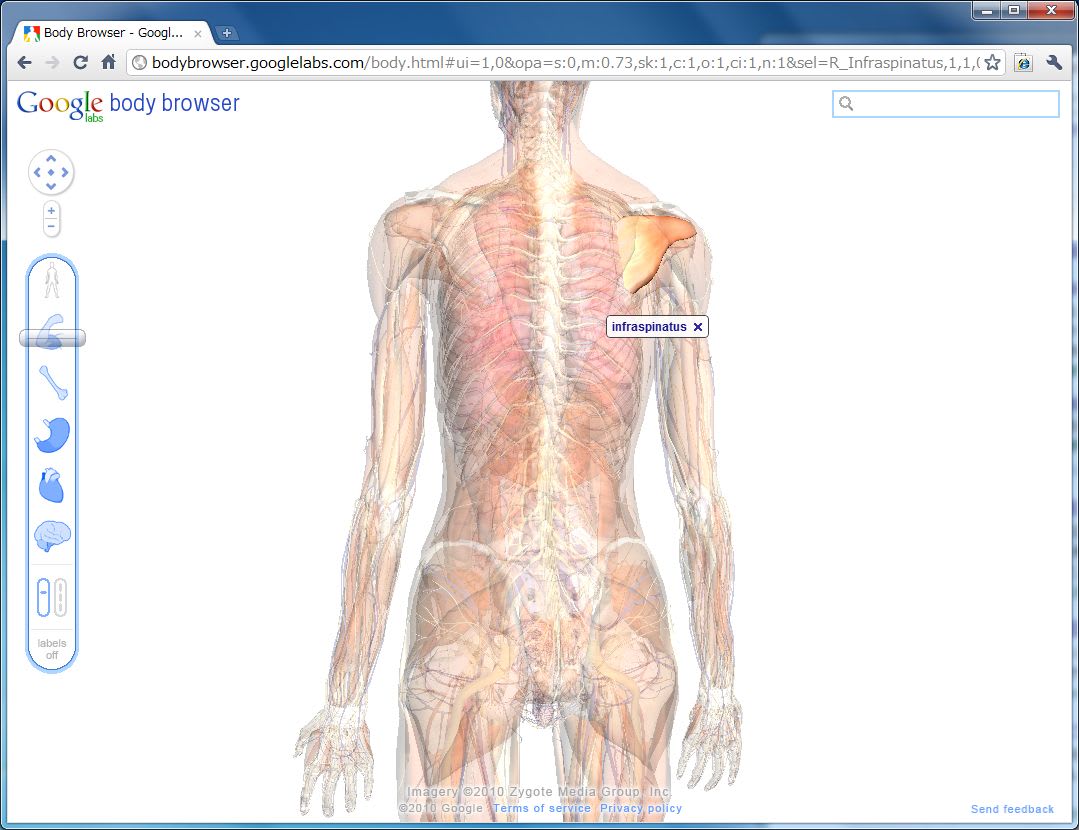The width and height of the screenshot is (1079, 830).
Task: Open a new browser tab
Action: pyautogui.click(x=226, y=33)
